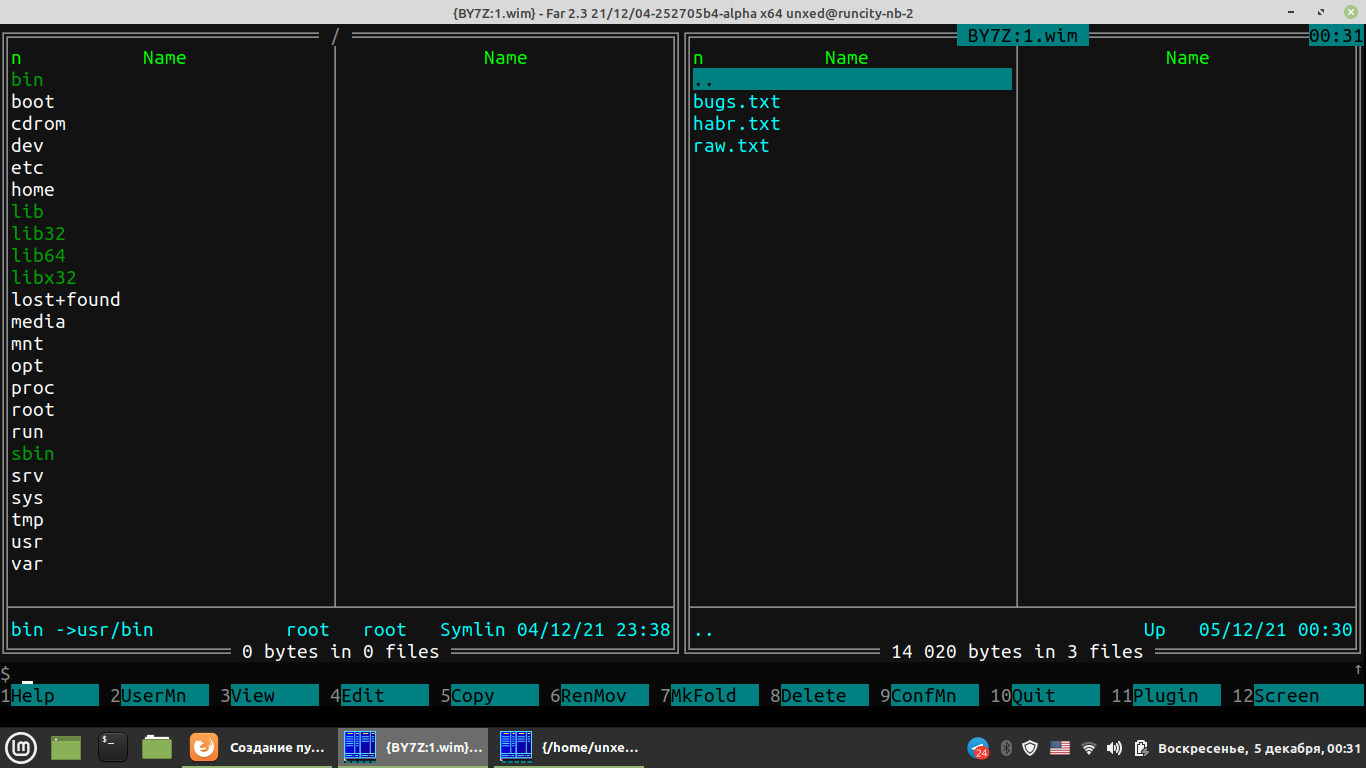Select the sbin symlink entry
Screen dimensions: 1366x768
[33, 453]
